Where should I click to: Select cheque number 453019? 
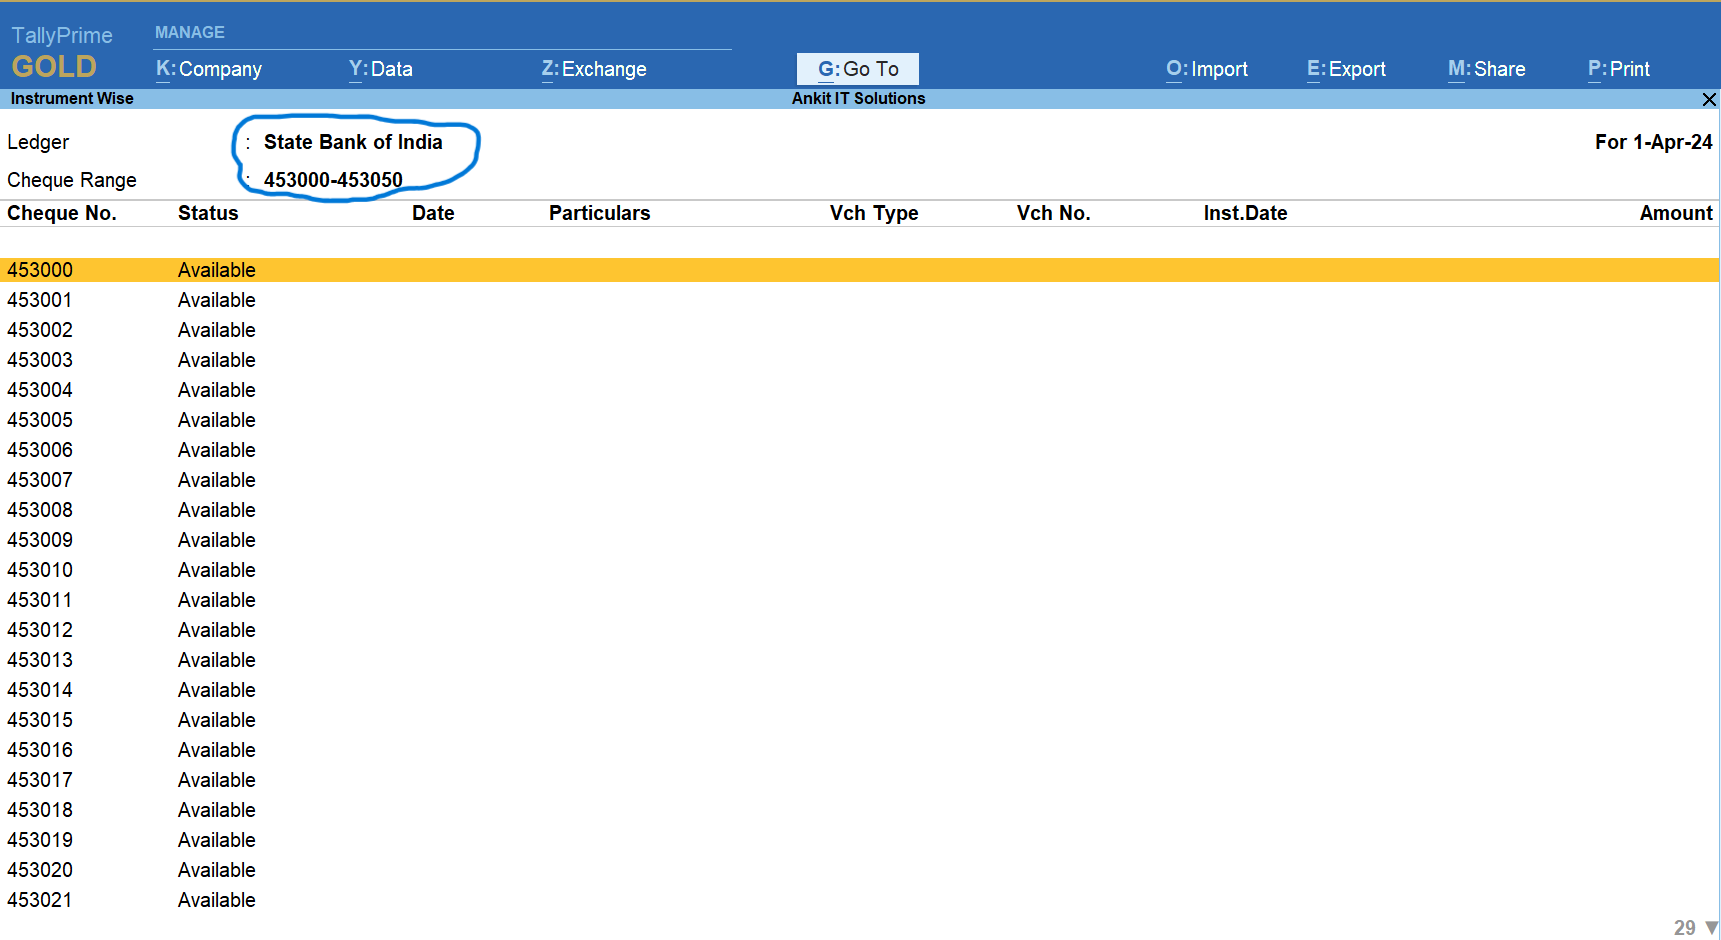(40, 840)
